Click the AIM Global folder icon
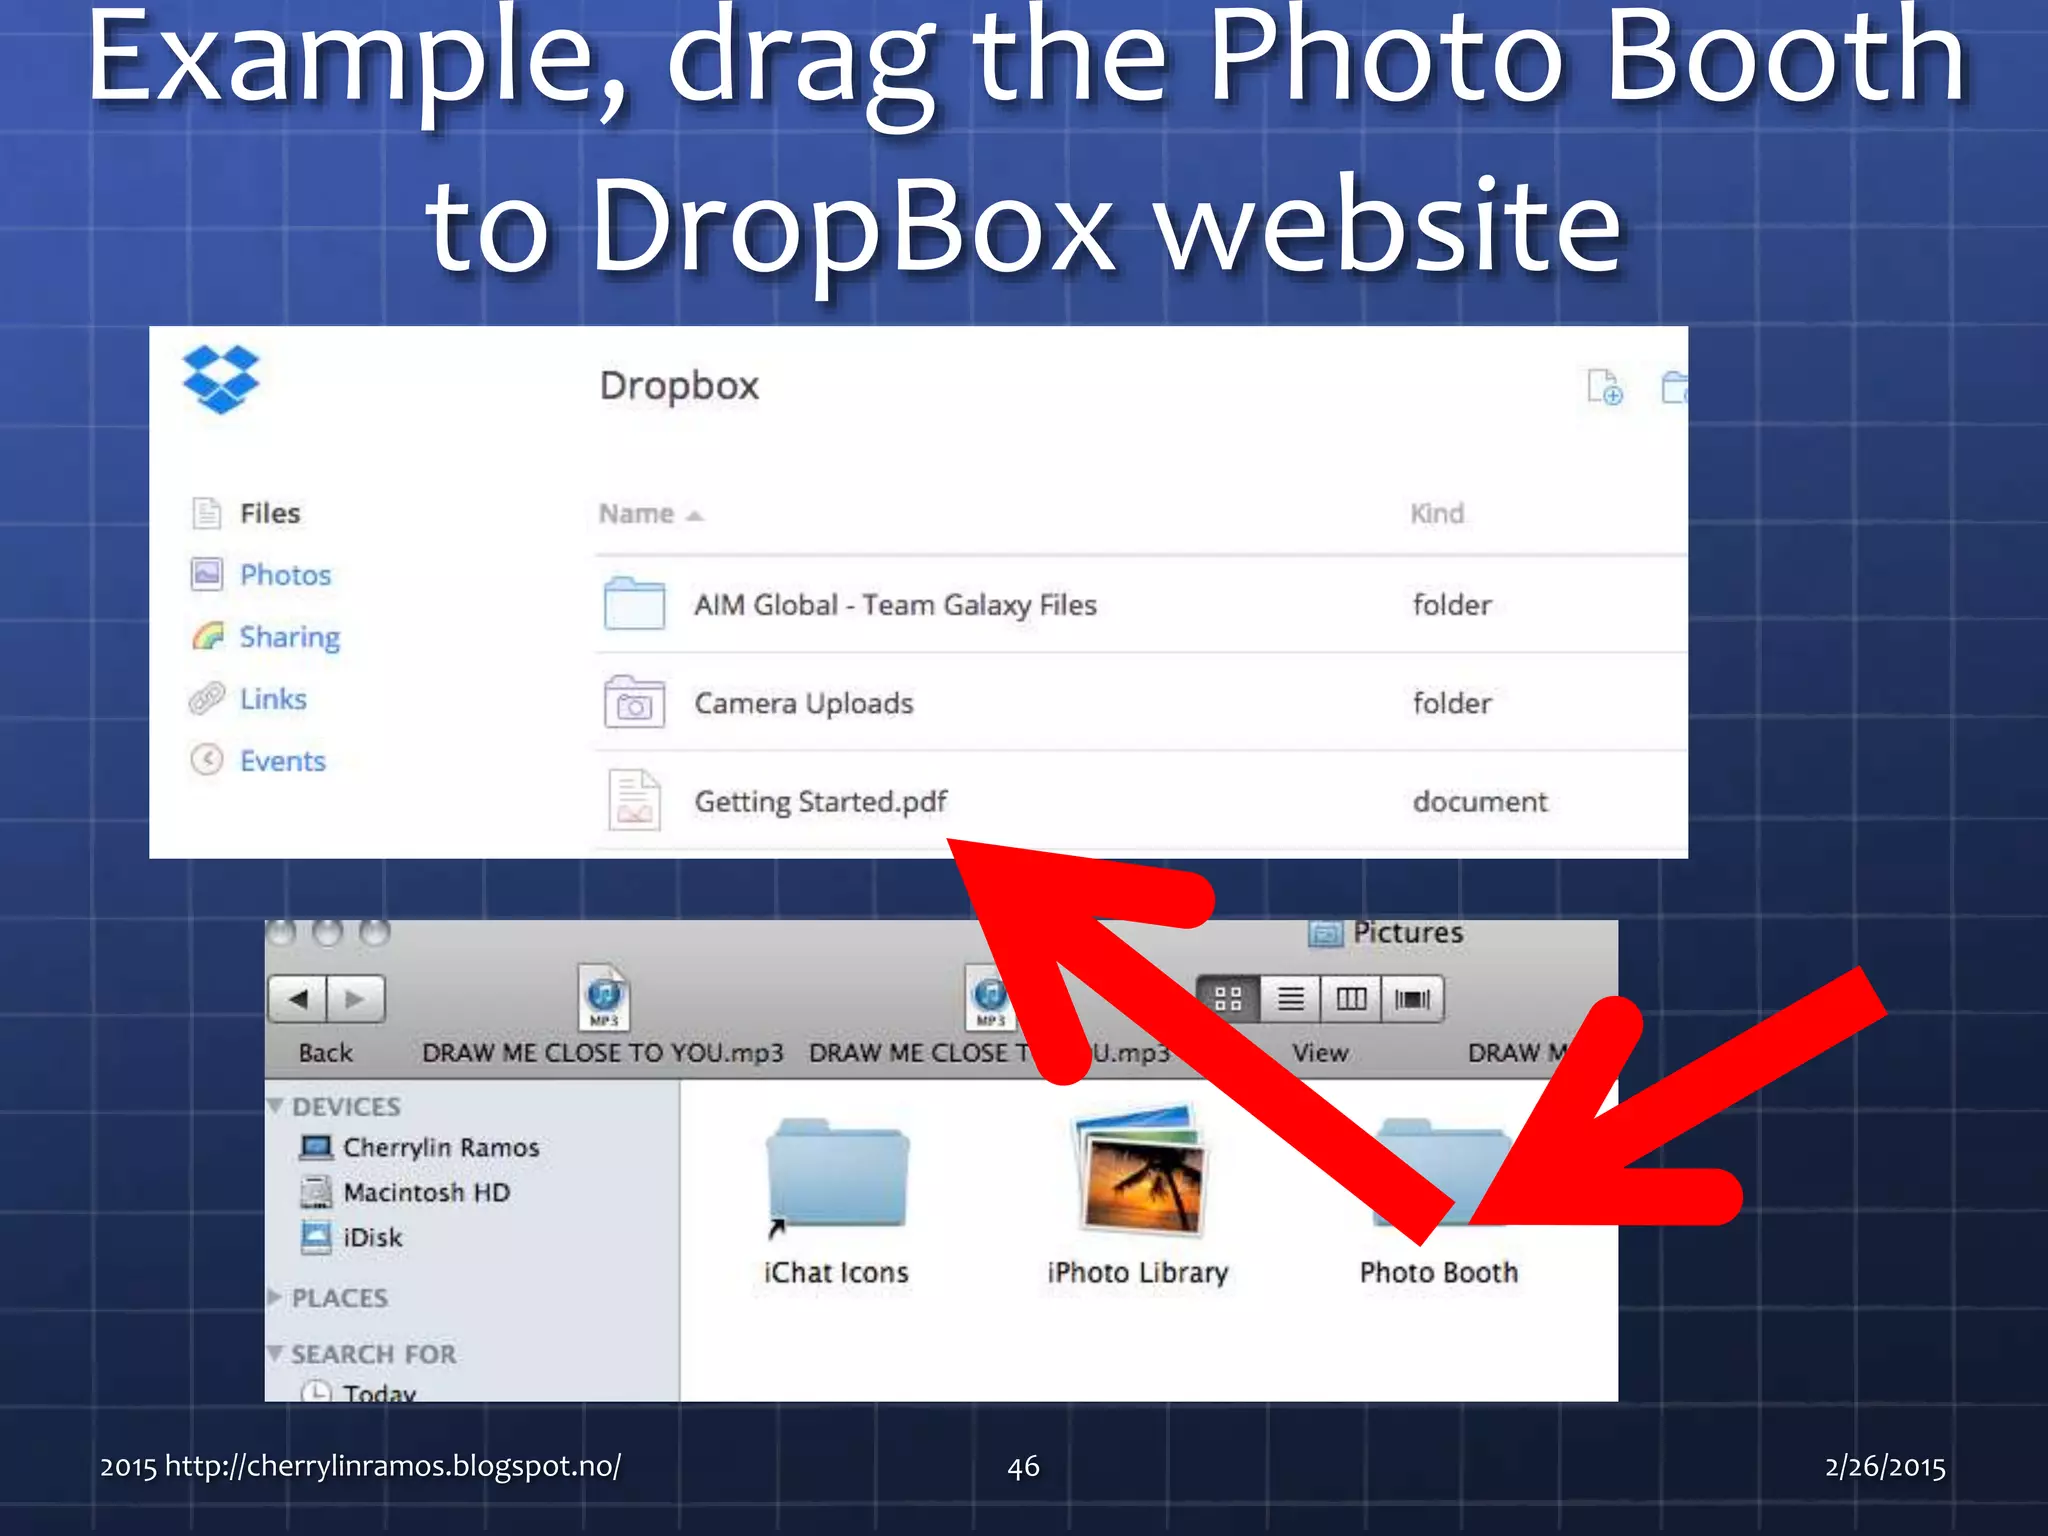The height and width of the screenshot is (1536, 2048). (x=635, y=603)
